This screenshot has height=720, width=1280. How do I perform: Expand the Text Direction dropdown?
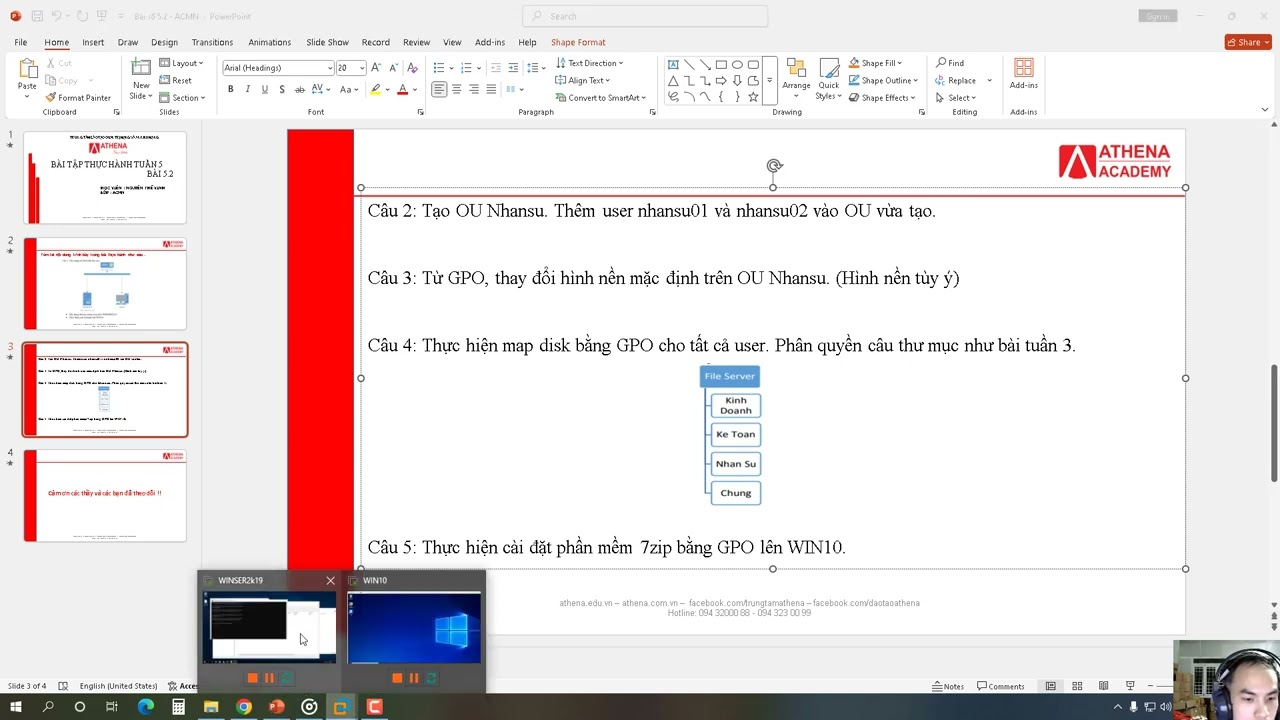point(589,63)
